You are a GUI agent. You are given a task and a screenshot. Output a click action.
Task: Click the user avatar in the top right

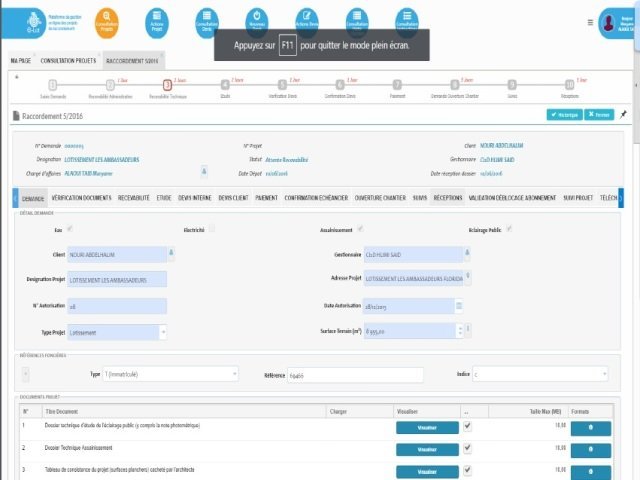coord(609,21)
